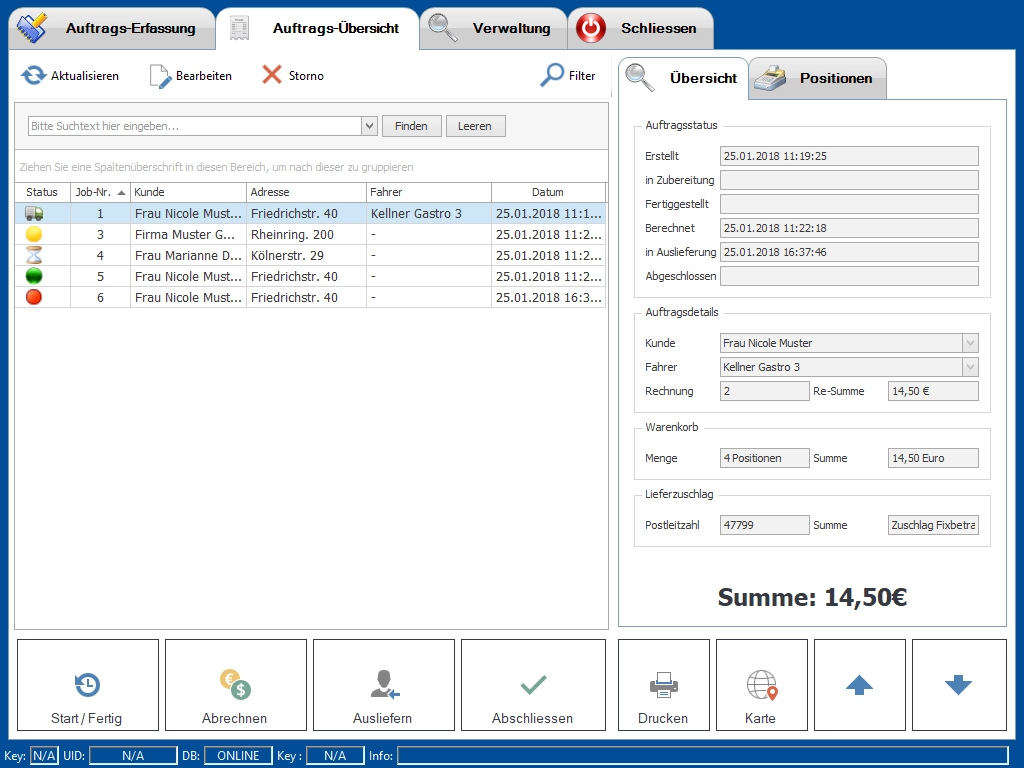The image size is (1024, 768).
Task: Click the Drucken printer button
Action: point(663,686)
